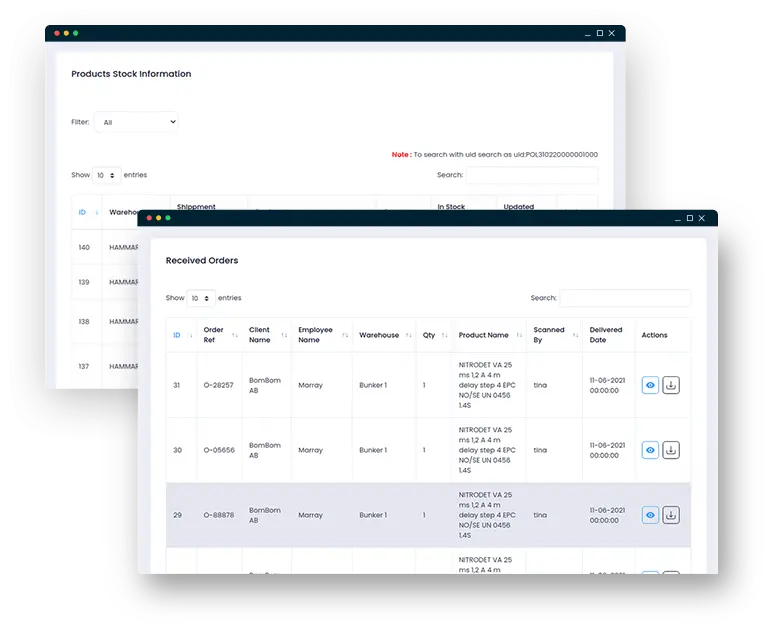Sort Received Orders by ID column
The height and width of the screenshot is (633, 773).
click(180, 335)
